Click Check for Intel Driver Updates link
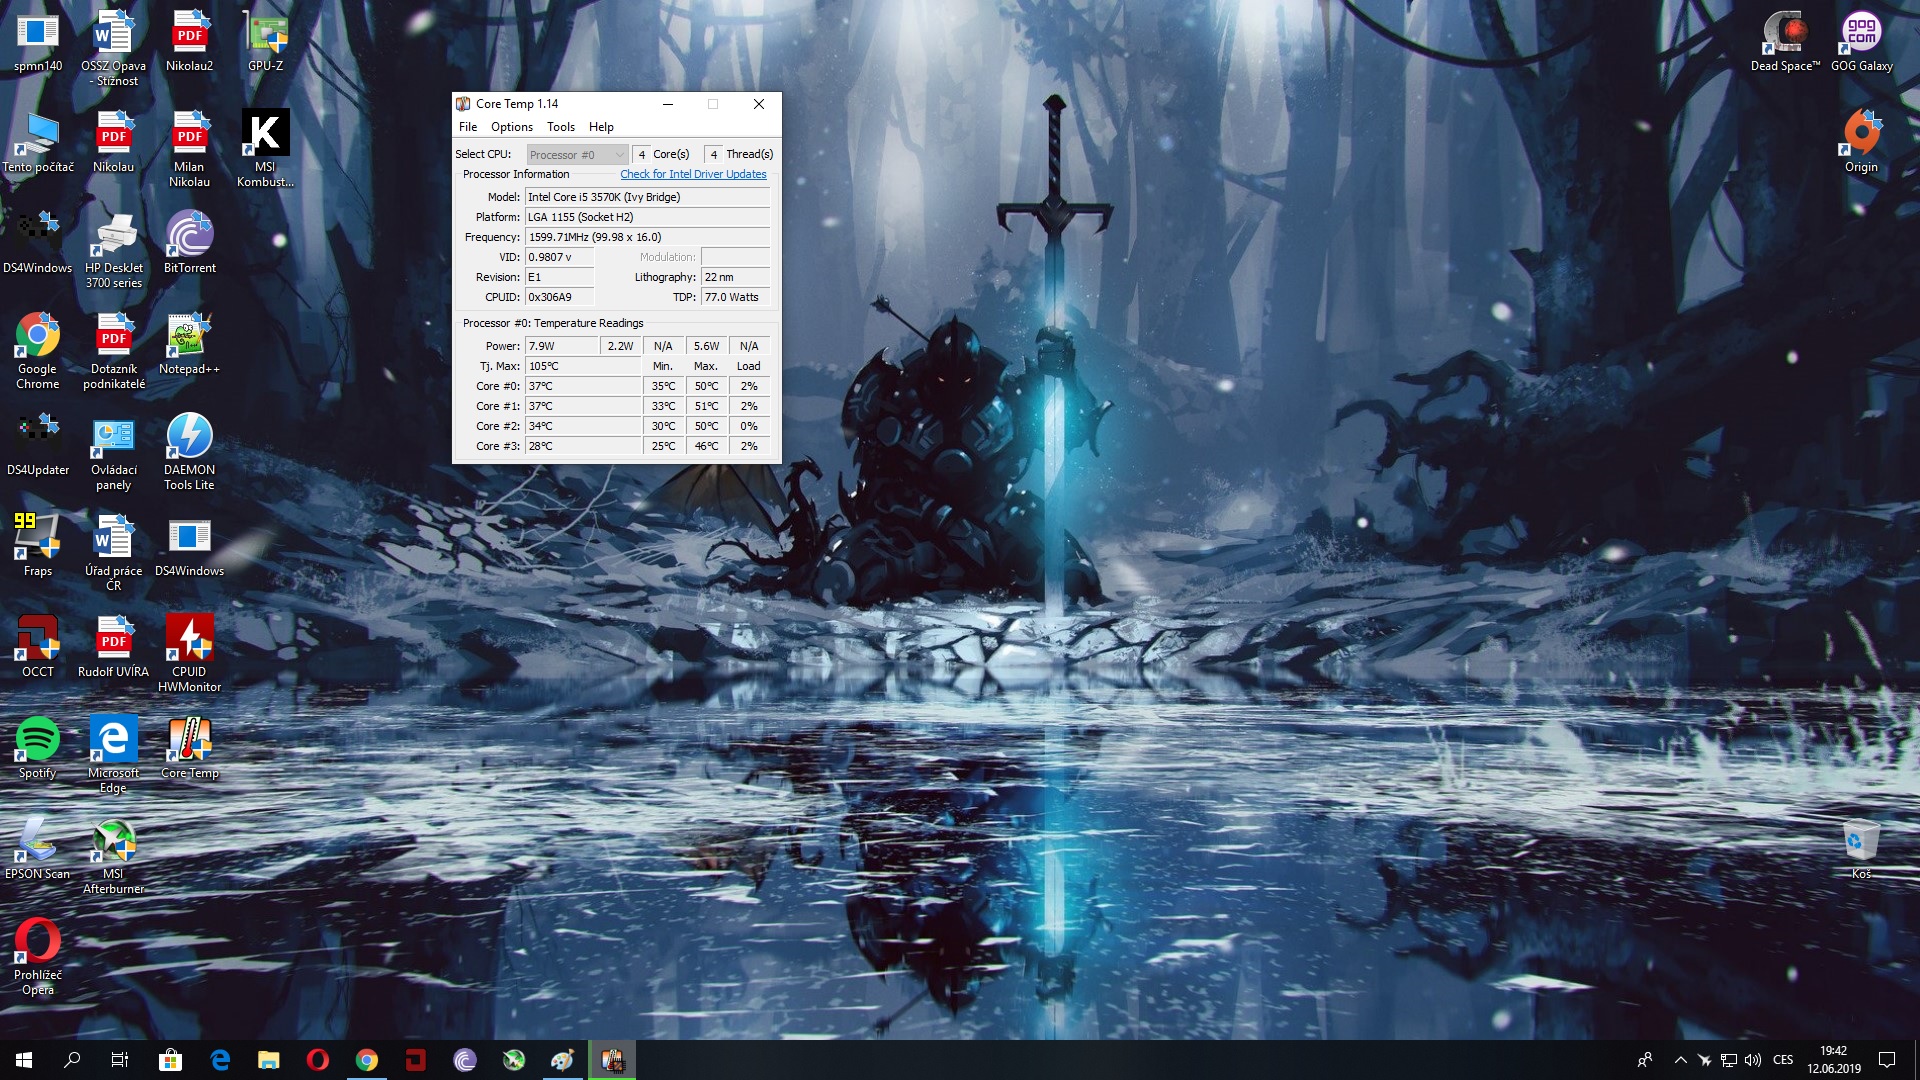The height and width of the screenshot is (1080, 1920). click(693, 174)
